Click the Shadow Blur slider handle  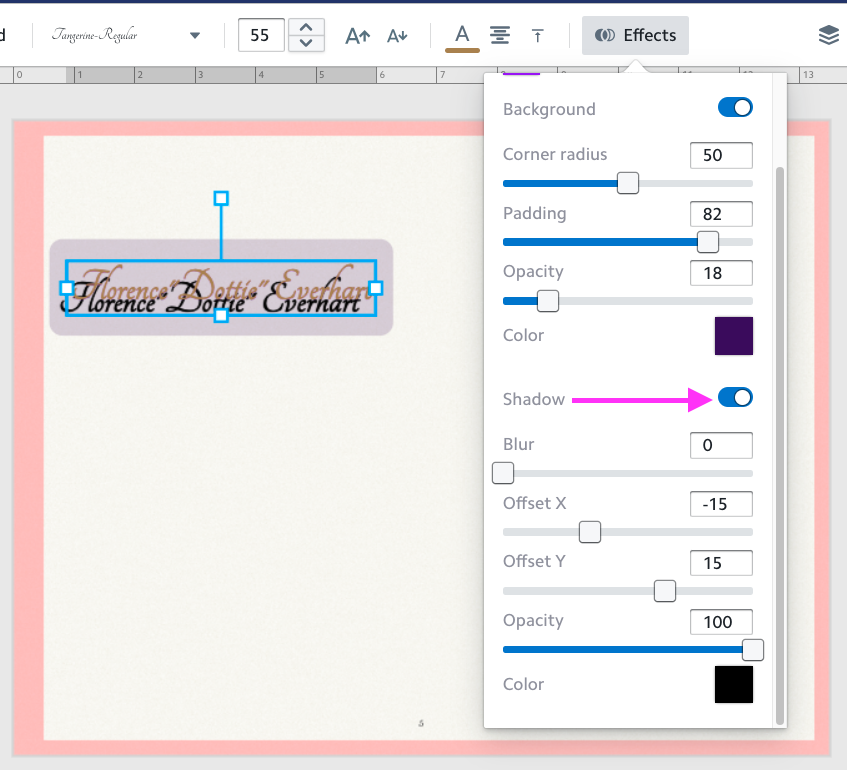[503, 473]
